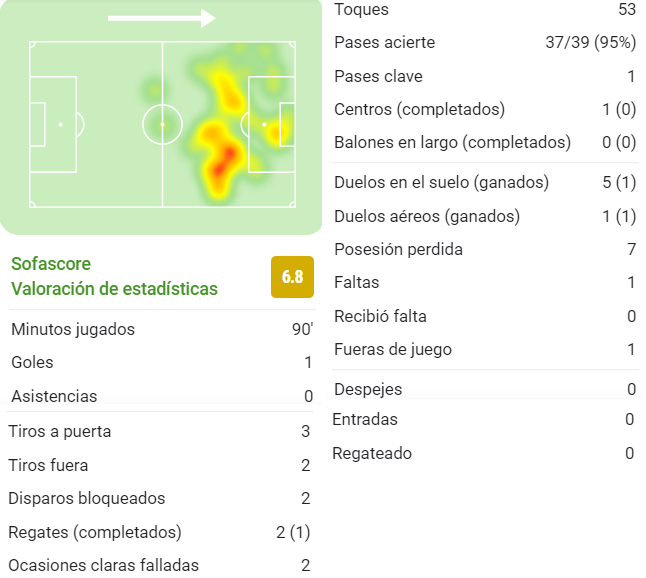Click the heatmap pitch center circle

point(162,124)
